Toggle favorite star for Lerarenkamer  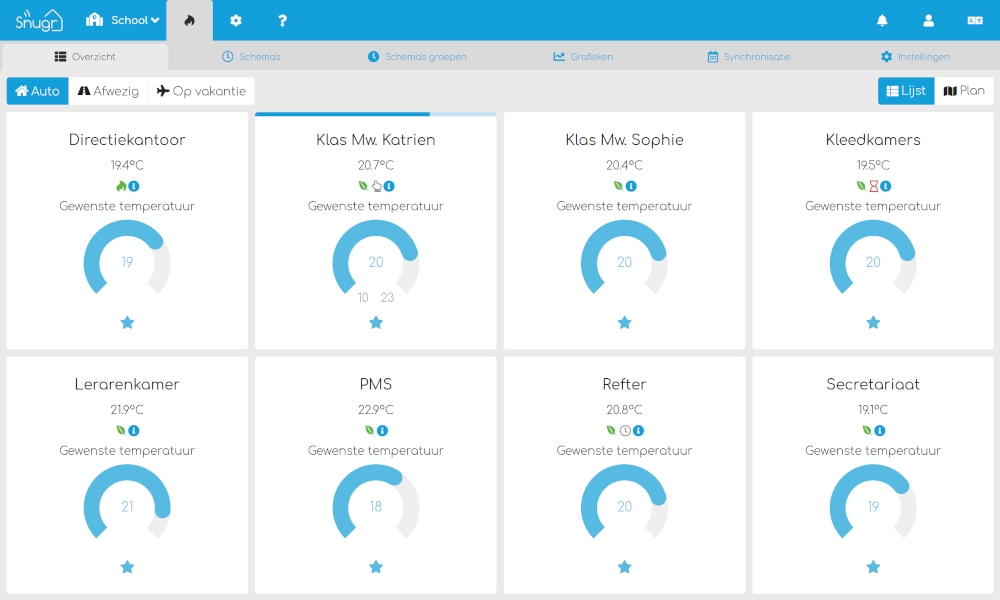[x=128, y=567]
